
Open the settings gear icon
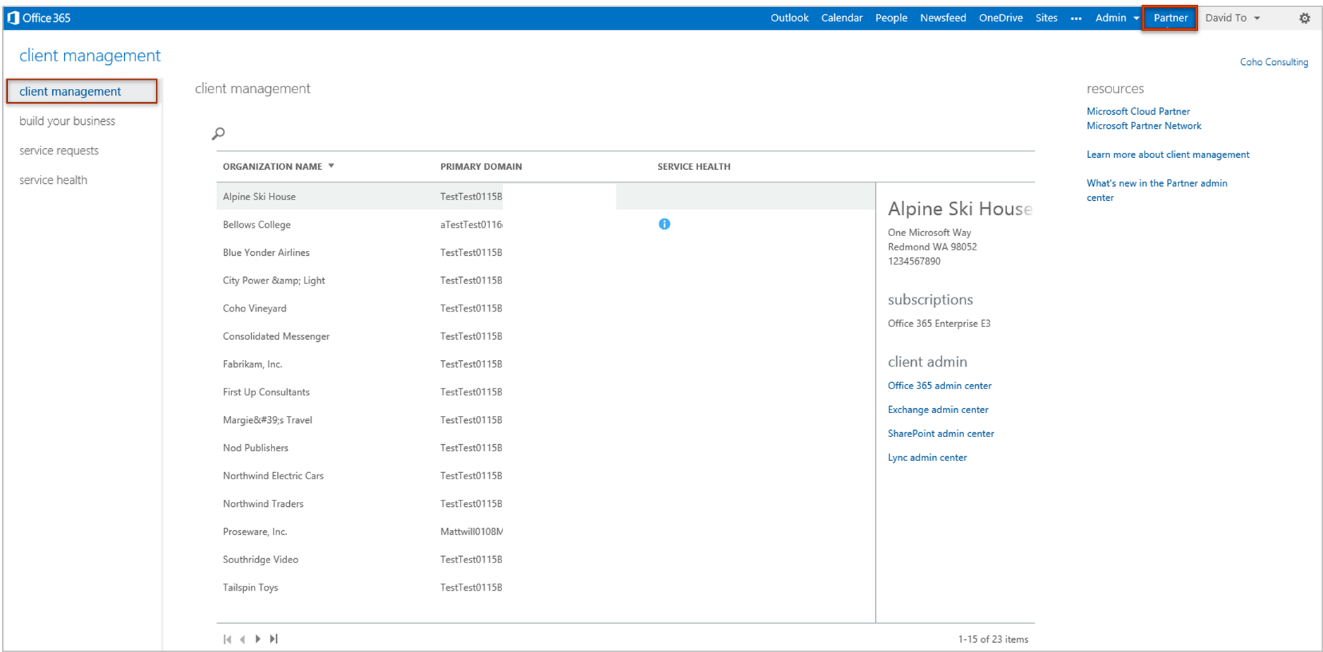pos(1304,18)
